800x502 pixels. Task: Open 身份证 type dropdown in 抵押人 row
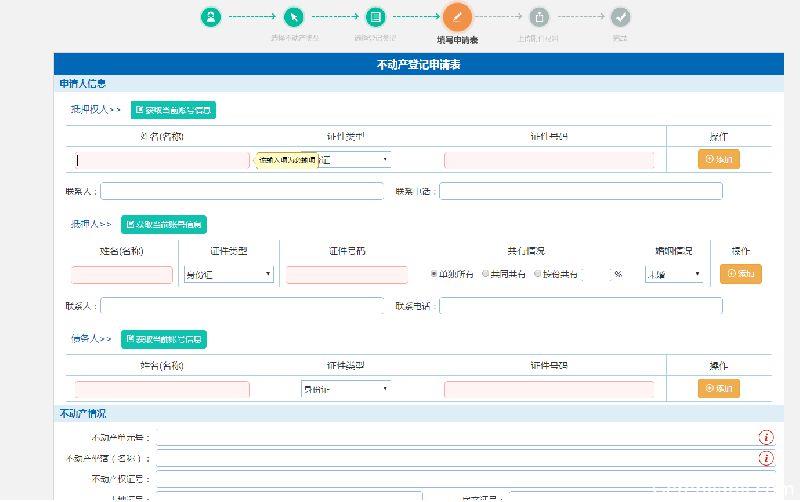pyautogui.click(x=229, y=274)
